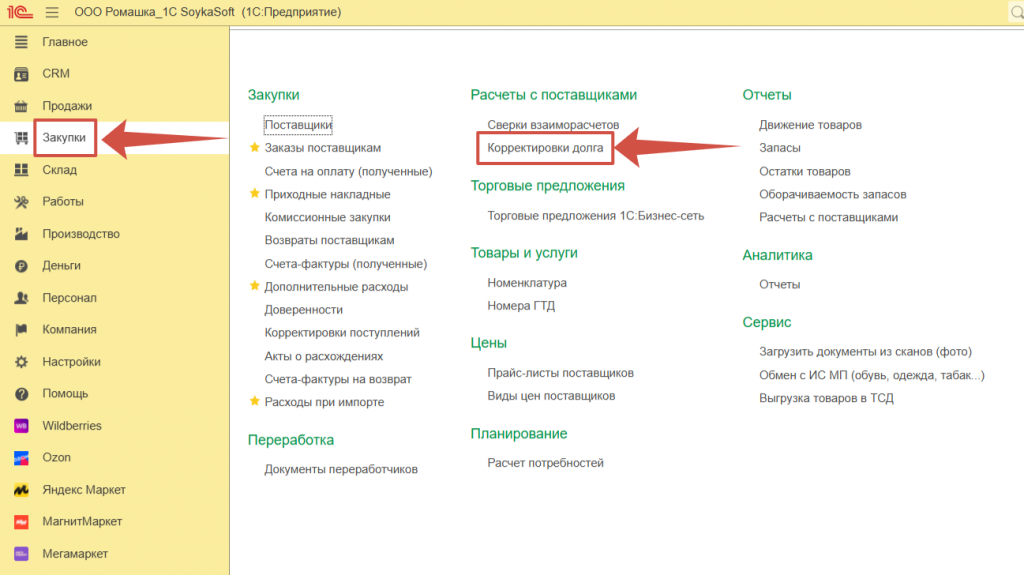Screen dimensions: 1024x575
Task: Click Загрузить документы из сканов (фото)
Action: (865, 351)
